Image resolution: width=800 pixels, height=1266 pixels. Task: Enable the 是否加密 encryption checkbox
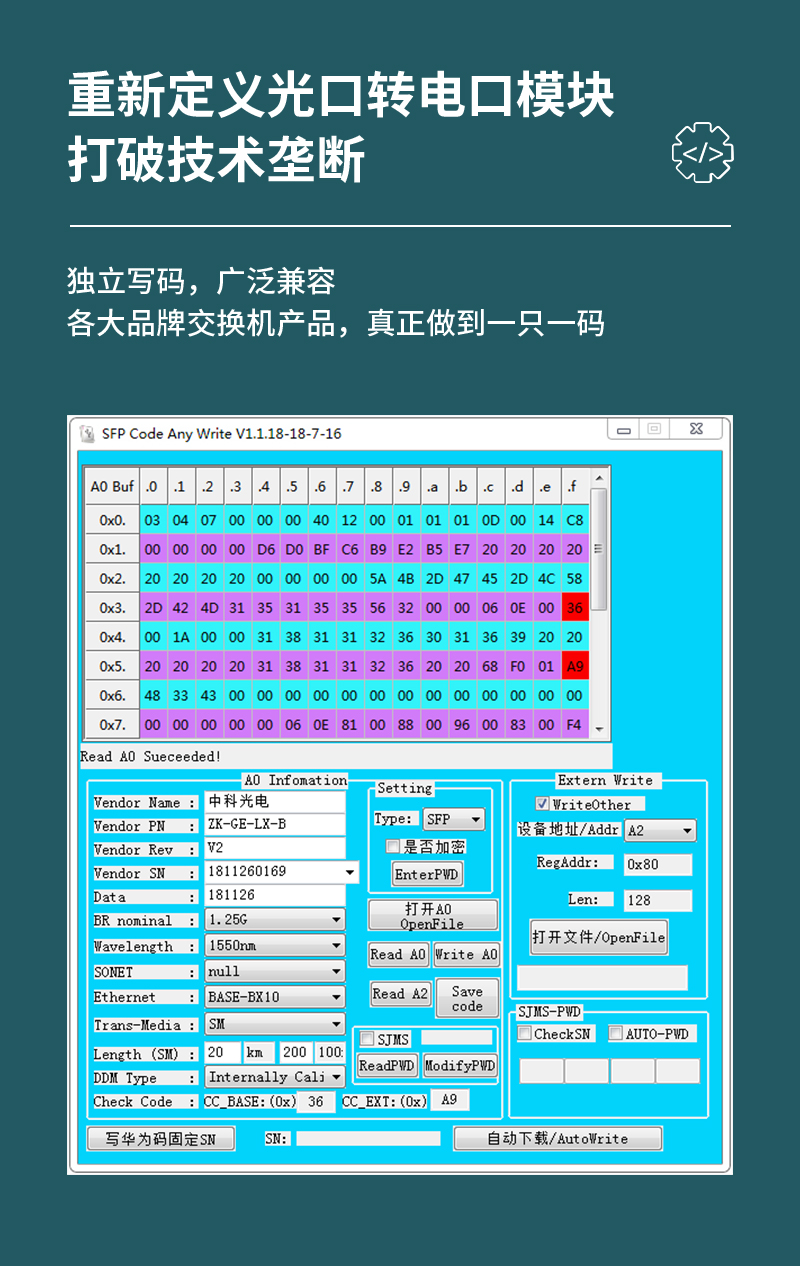pos(393,847)
